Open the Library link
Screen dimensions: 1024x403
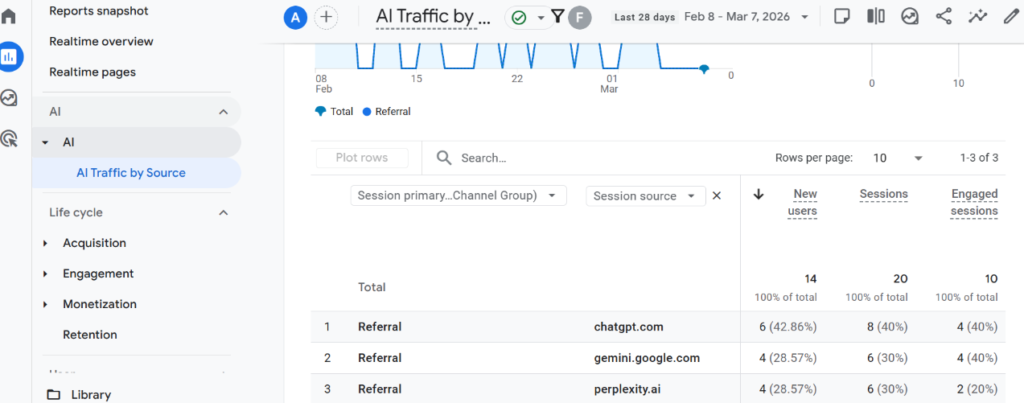pyautogui.click(x=90, y=395)
